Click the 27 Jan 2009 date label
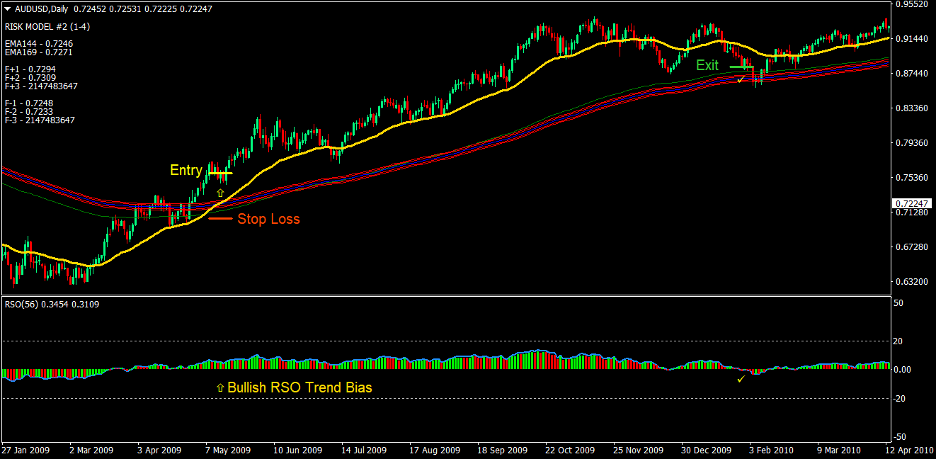Screen dimensions: 936x460 tap(25, 450)
